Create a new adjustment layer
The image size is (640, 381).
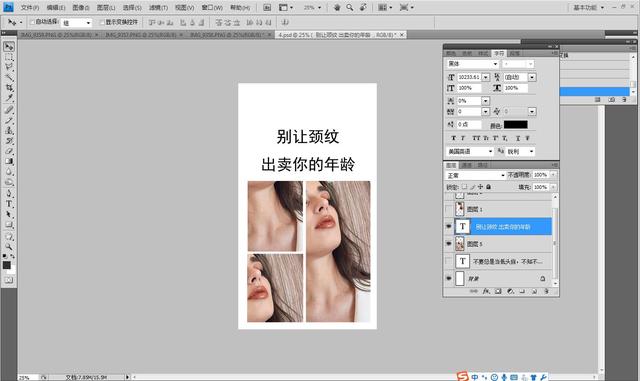coord(510,291)
